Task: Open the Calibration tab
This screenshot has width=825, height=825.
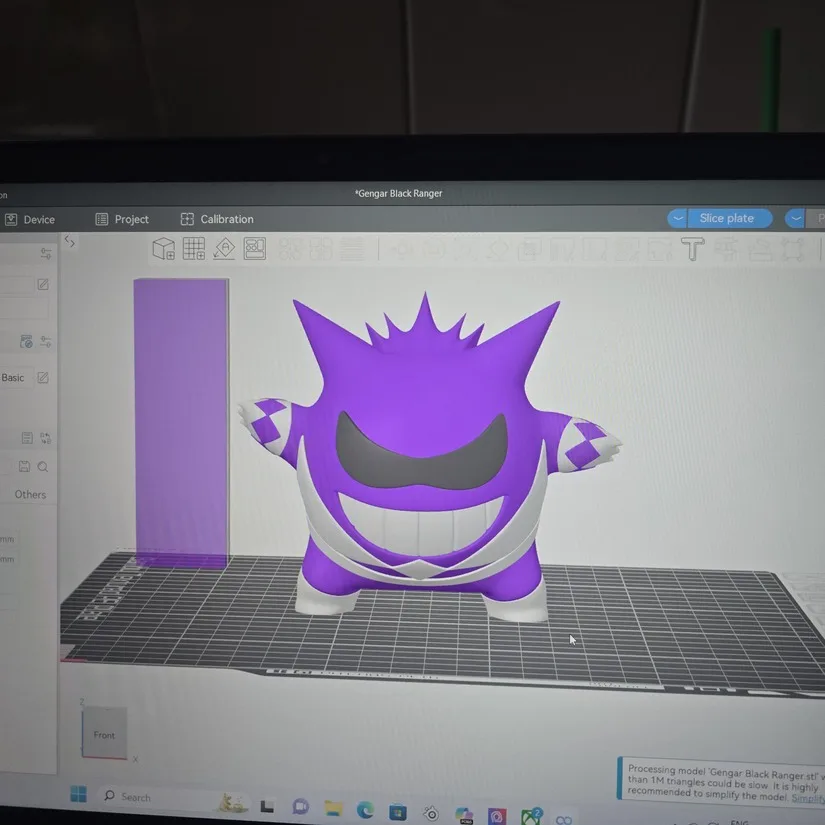Action: coord(217,219)
